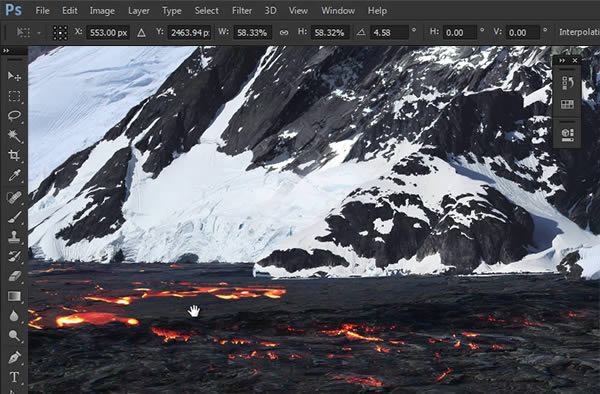Image resolution: width=600 pixels, height=394 pixels.
Task: Click the Interpolation label
Action: pyautogui.click(x=579, y=32)
